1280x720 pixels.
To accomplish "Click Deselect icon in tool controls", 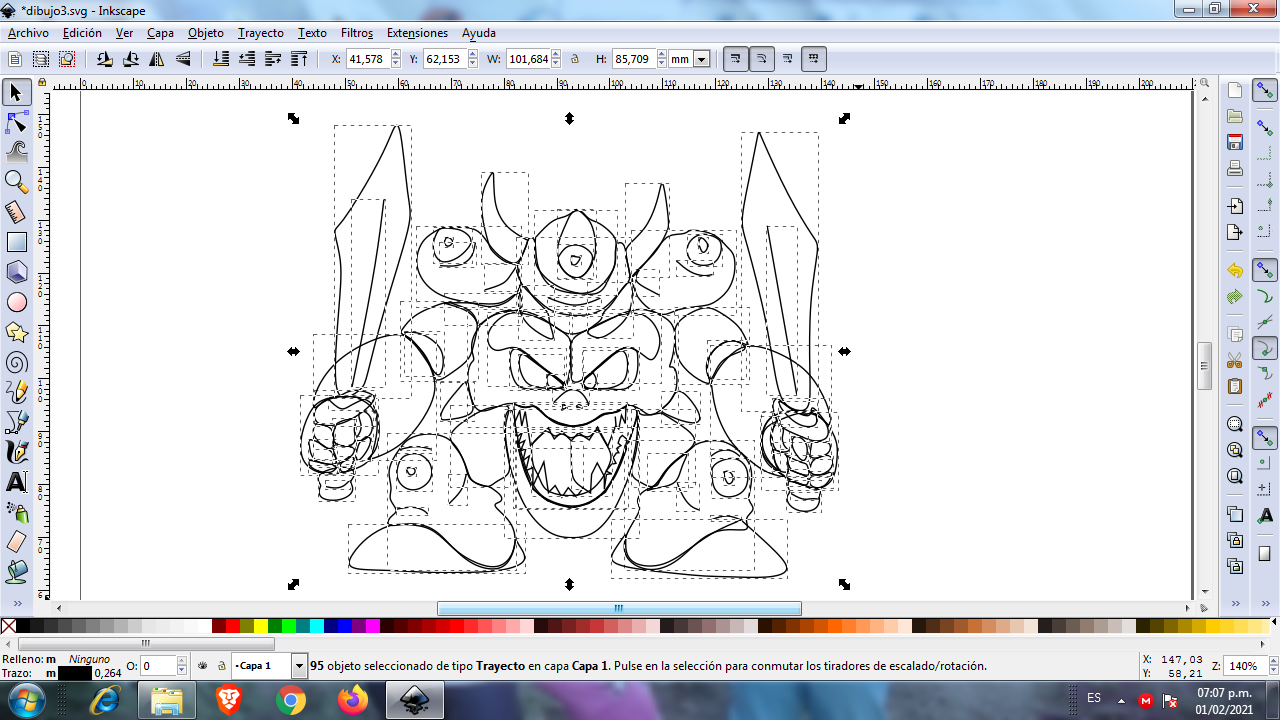I will (67, 59).
